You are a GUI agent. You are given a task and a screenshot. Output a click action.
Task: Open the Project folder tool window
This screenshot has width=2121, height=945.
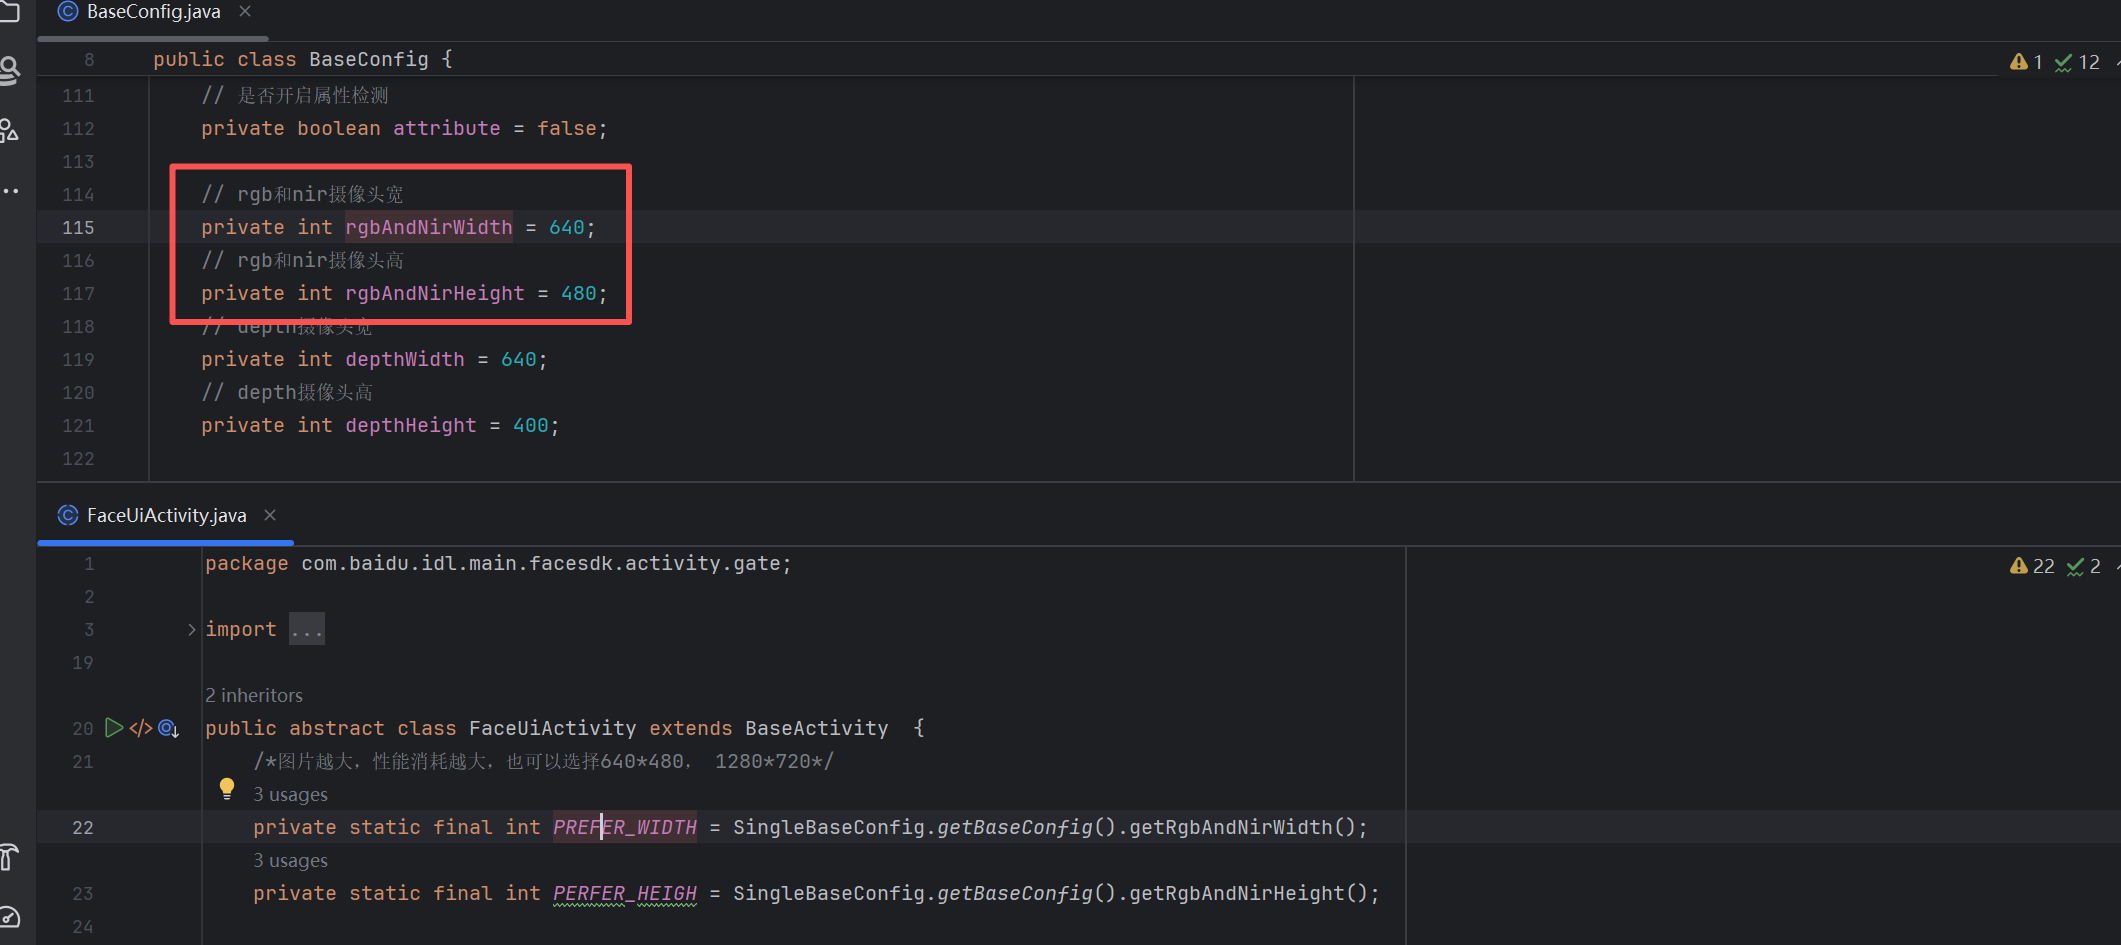click(x=9, y=10)
